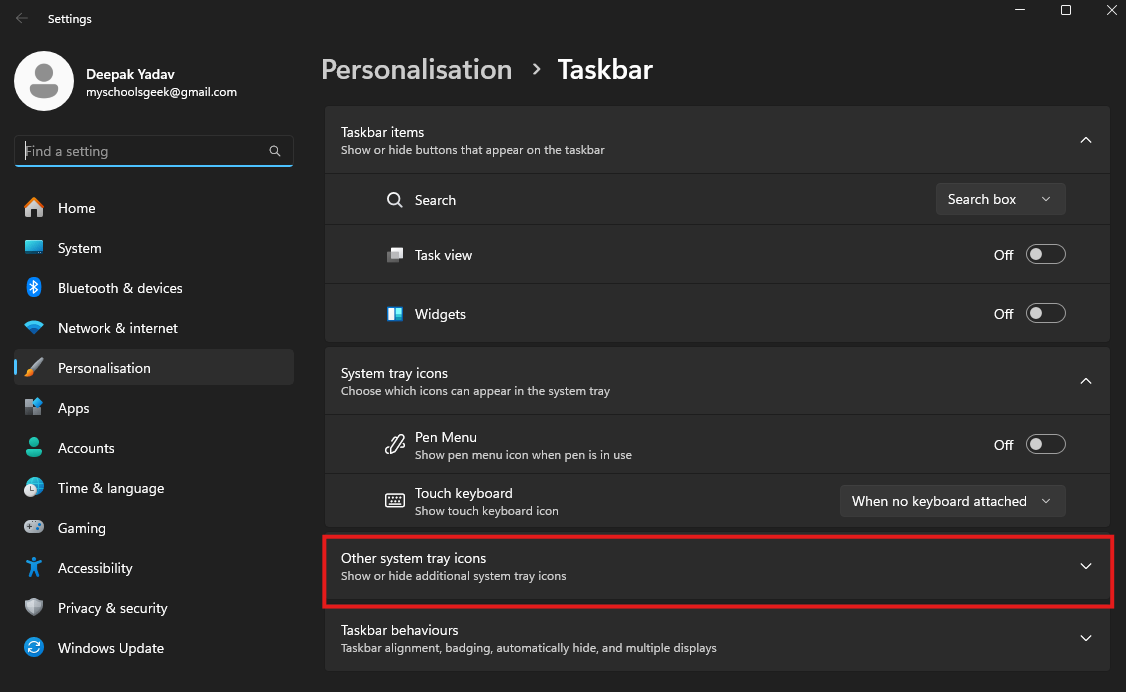Image resolution: width=1126 pixels, height=692 pixels.
Task: Open the Apps settings category
Action: pos(74,408)
